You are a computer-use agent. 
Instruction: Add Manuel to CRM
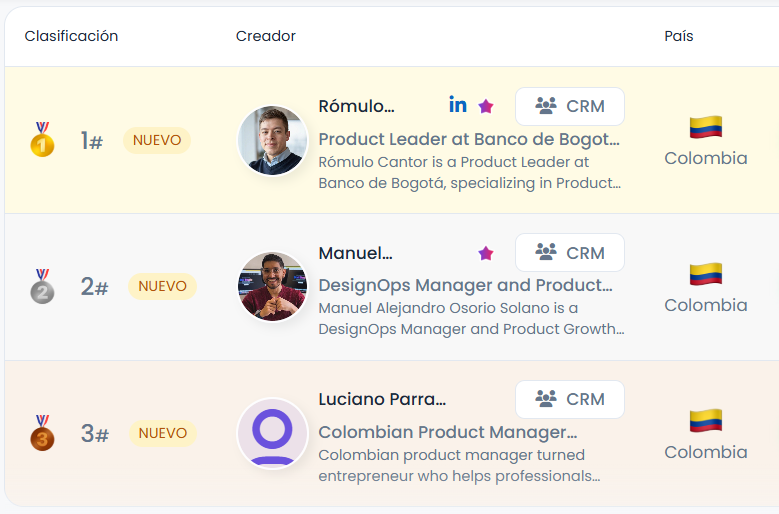pos(570,253)
